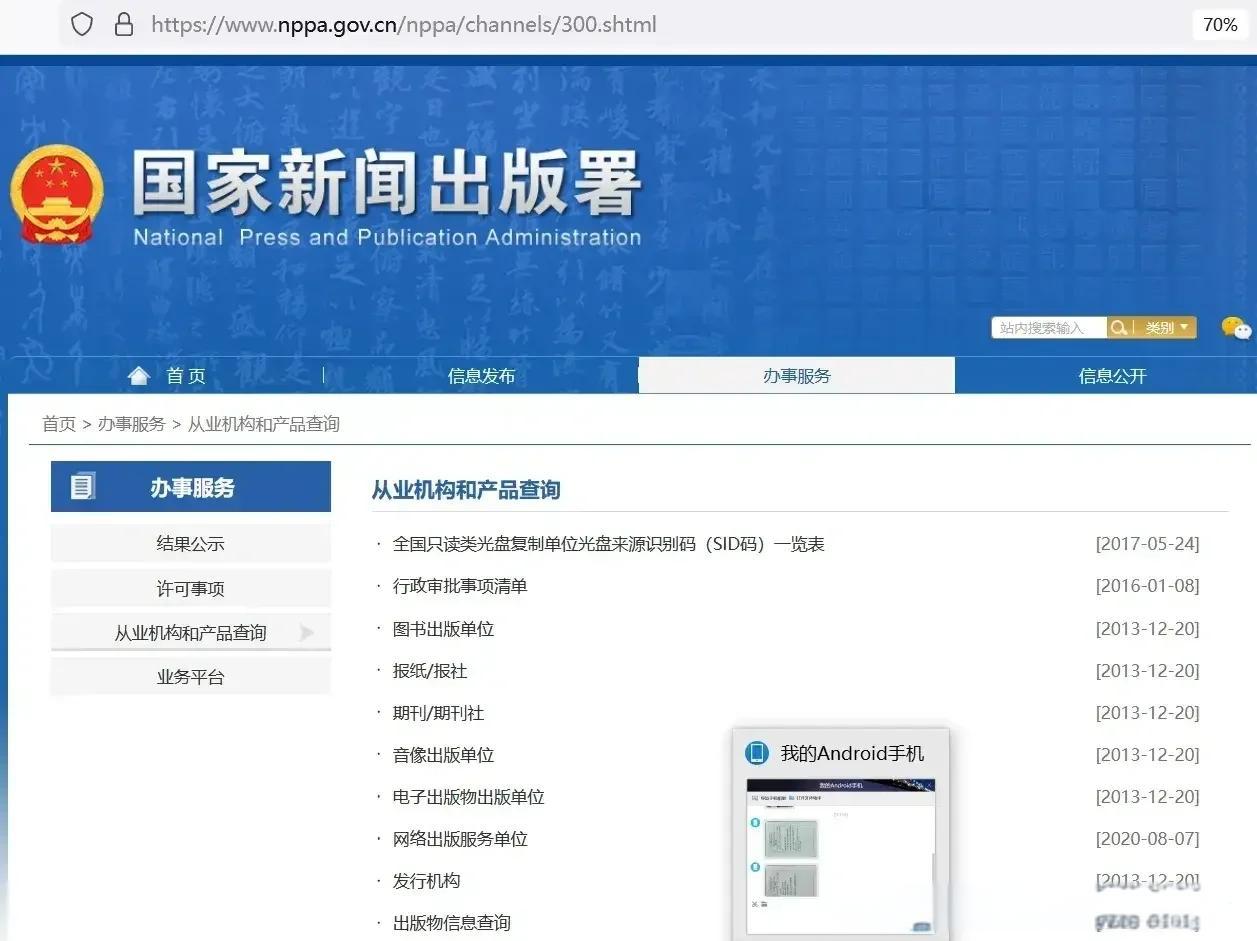The height and width of the screenshot is (941, 1257).
Task: Click the home icon next to 首页
Action: coord(139,374)
